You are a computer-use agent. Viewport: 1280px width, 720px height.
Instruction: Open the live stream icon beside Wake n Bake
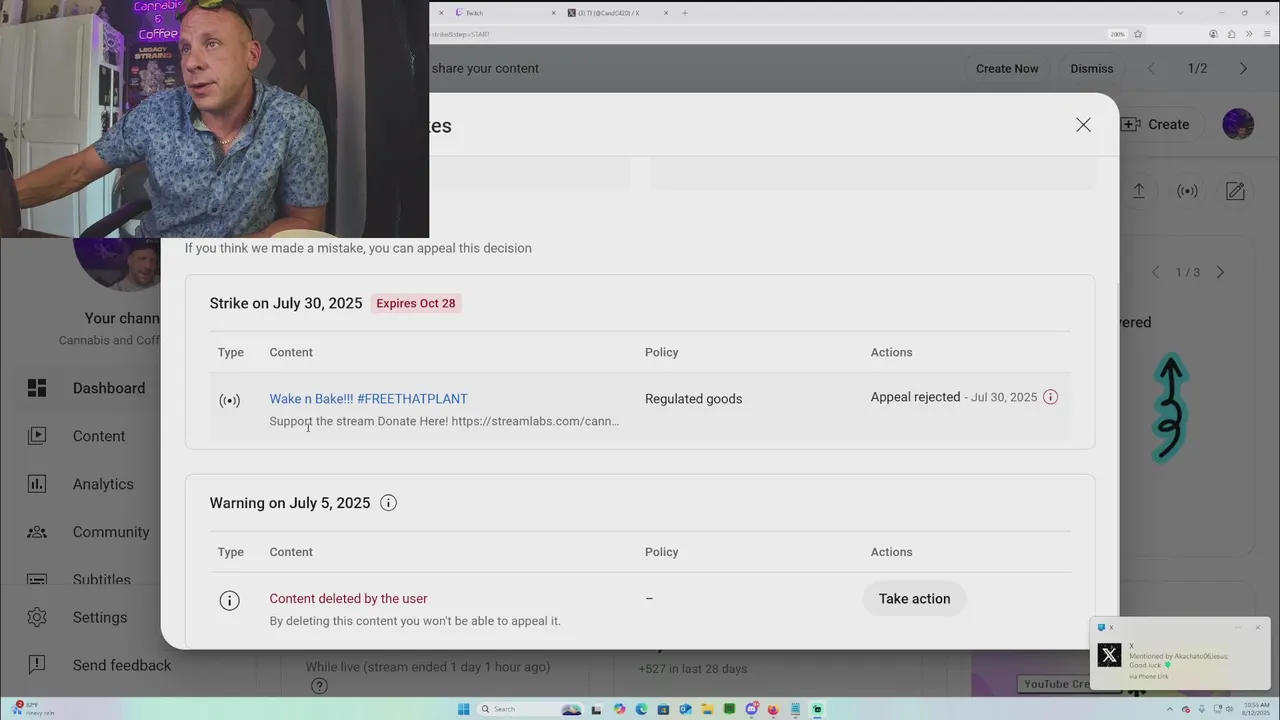(x=230, y=400)
